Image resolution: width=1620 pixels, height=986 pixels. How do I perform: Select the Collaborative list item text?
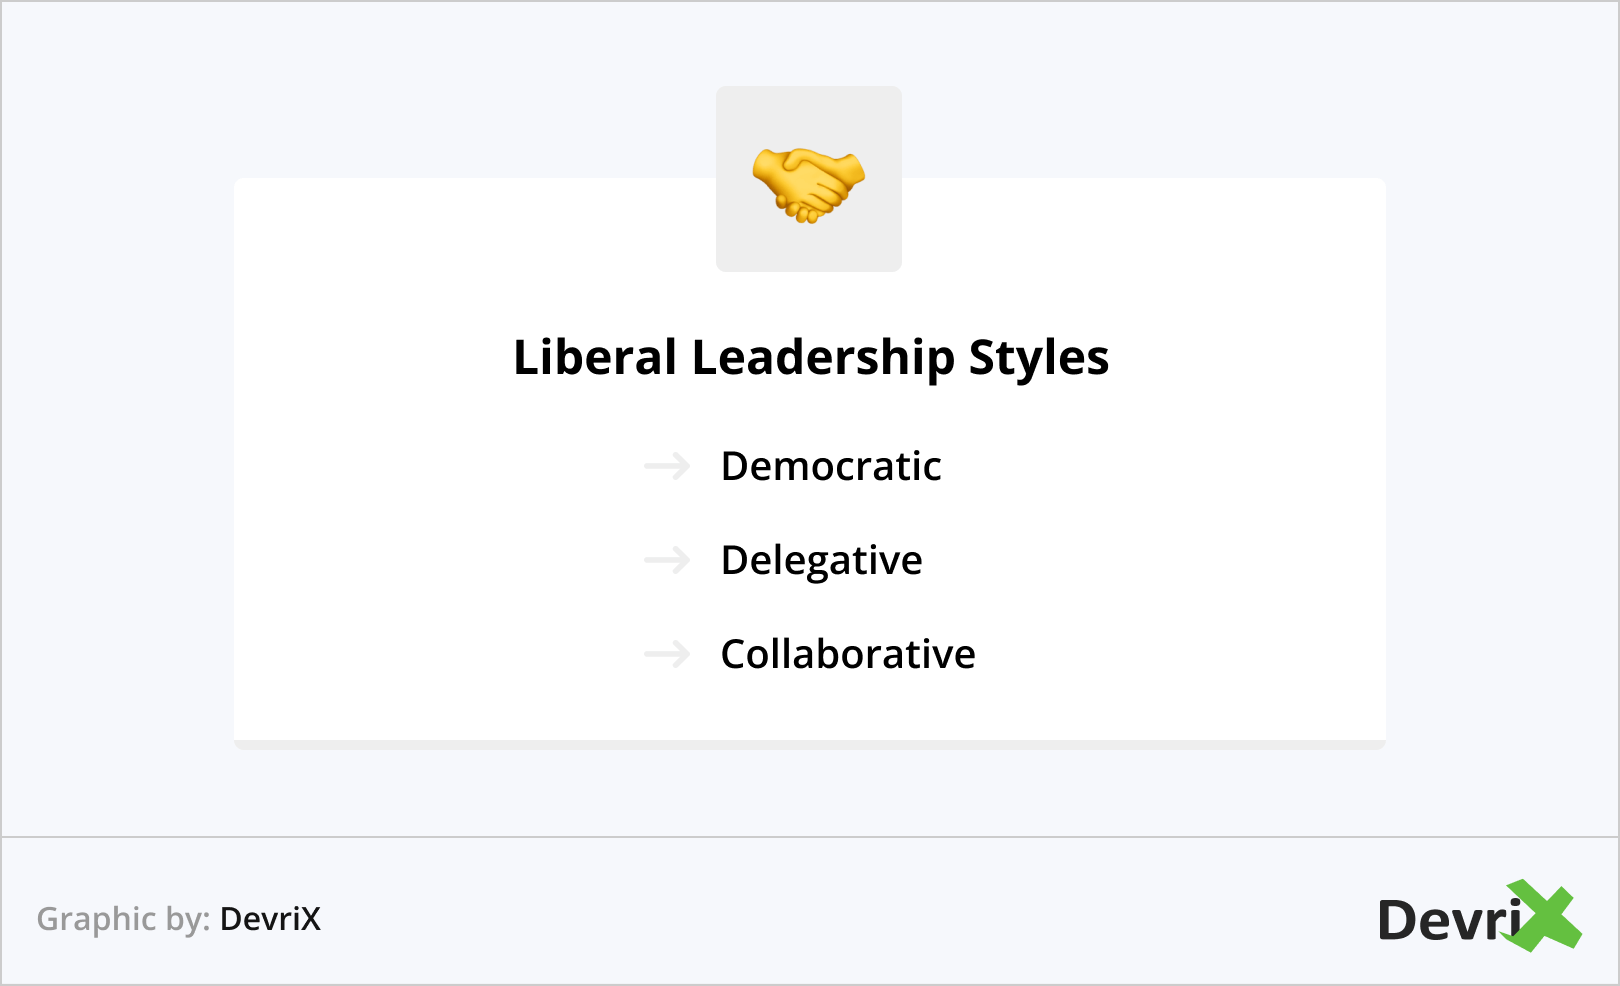[x=848, y=654]
